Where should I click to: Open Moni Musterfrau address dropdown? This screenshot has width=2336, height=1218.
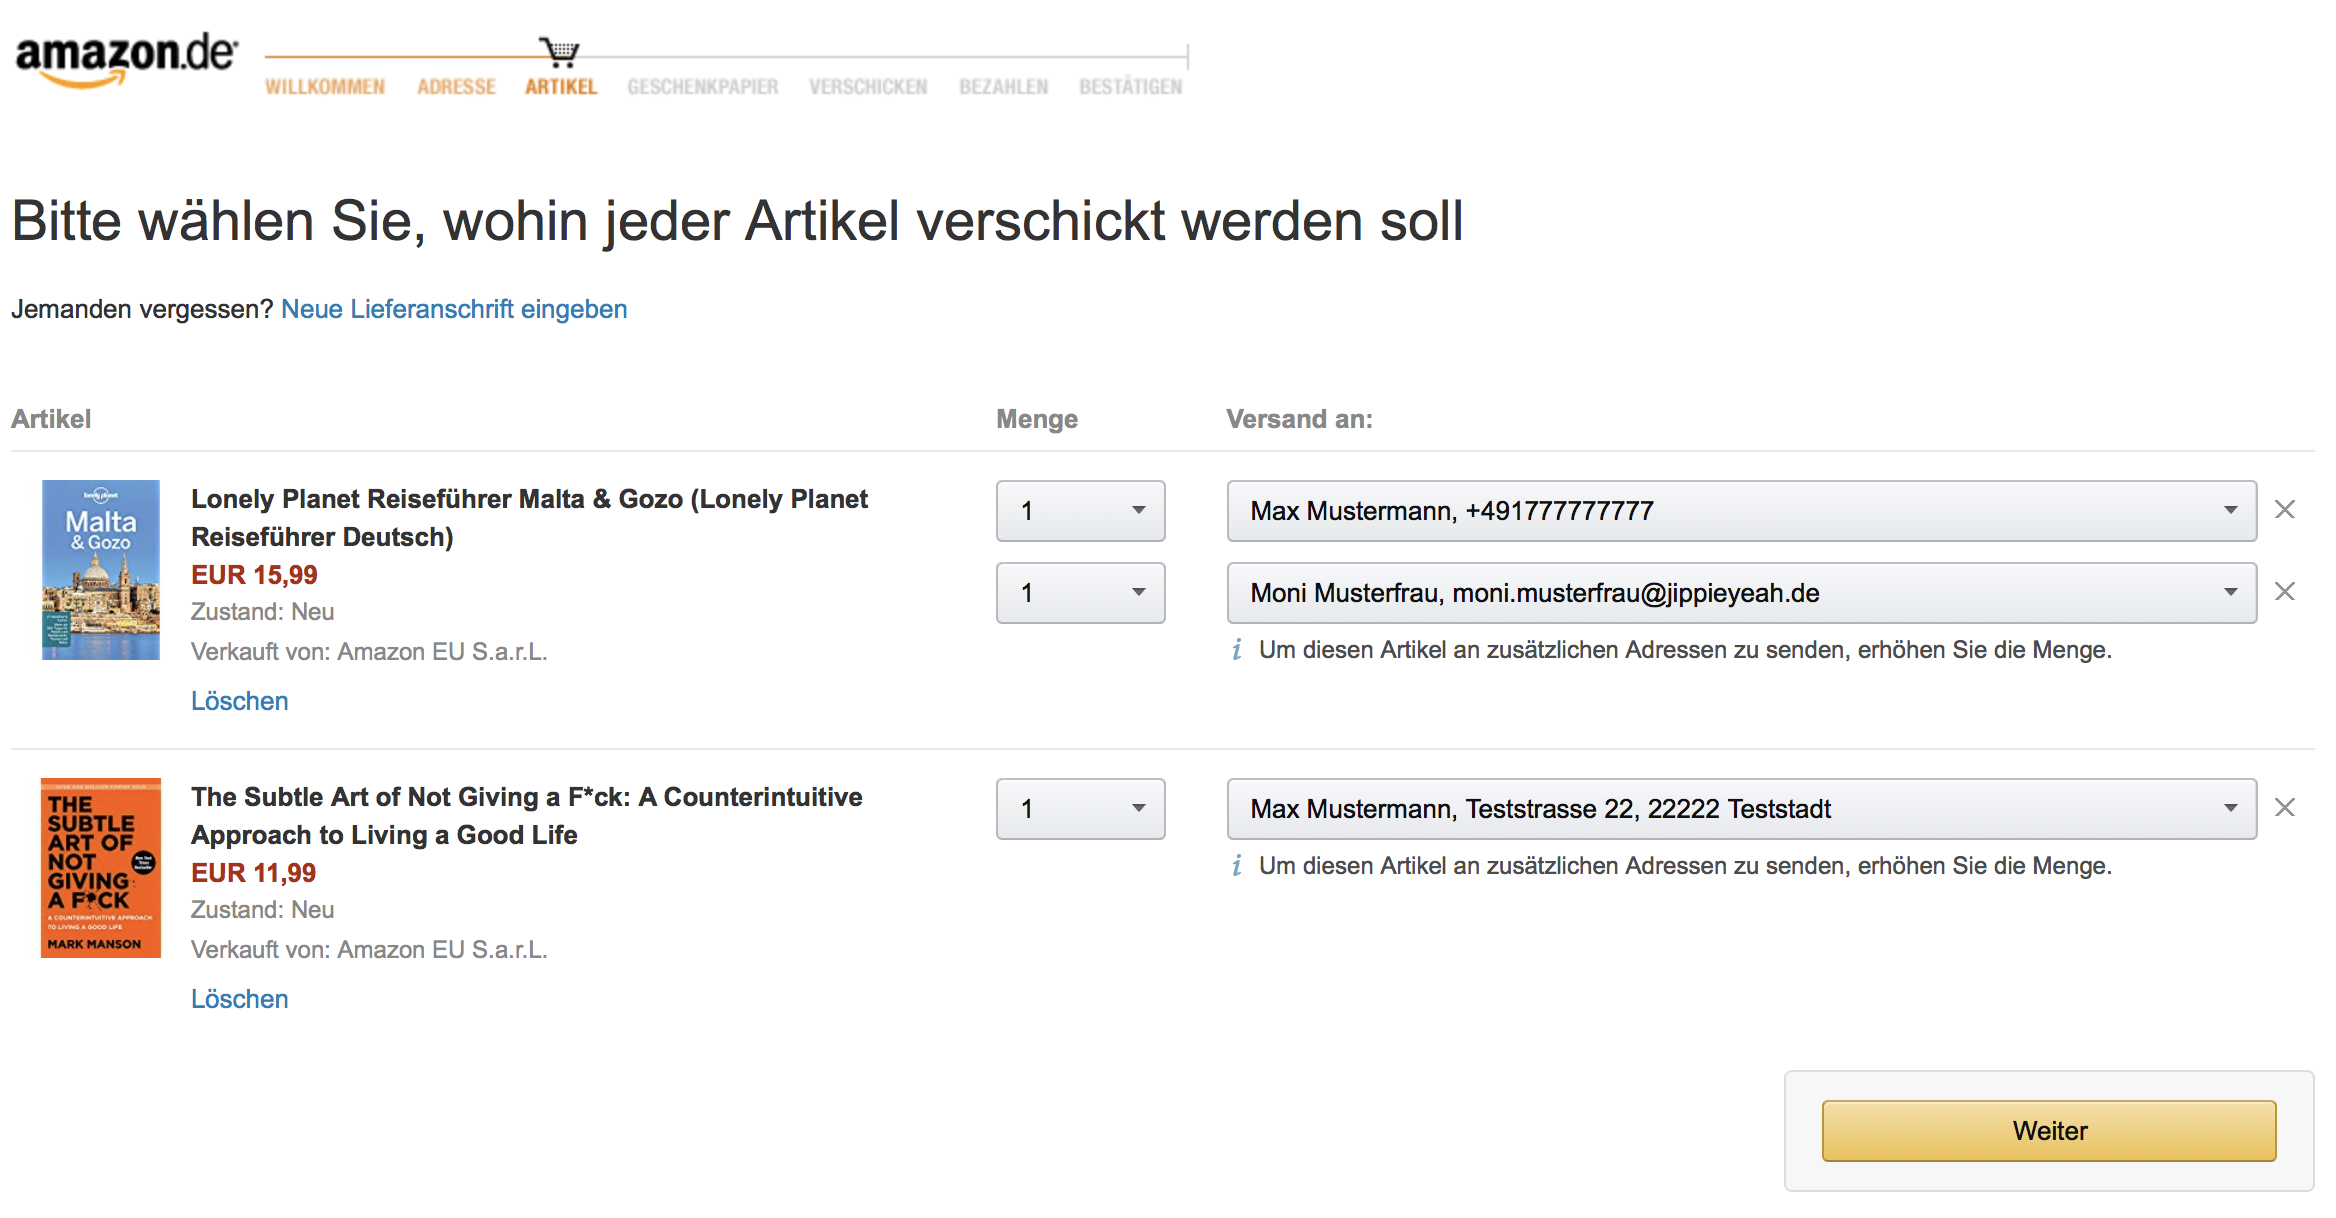coord(1740,593)
